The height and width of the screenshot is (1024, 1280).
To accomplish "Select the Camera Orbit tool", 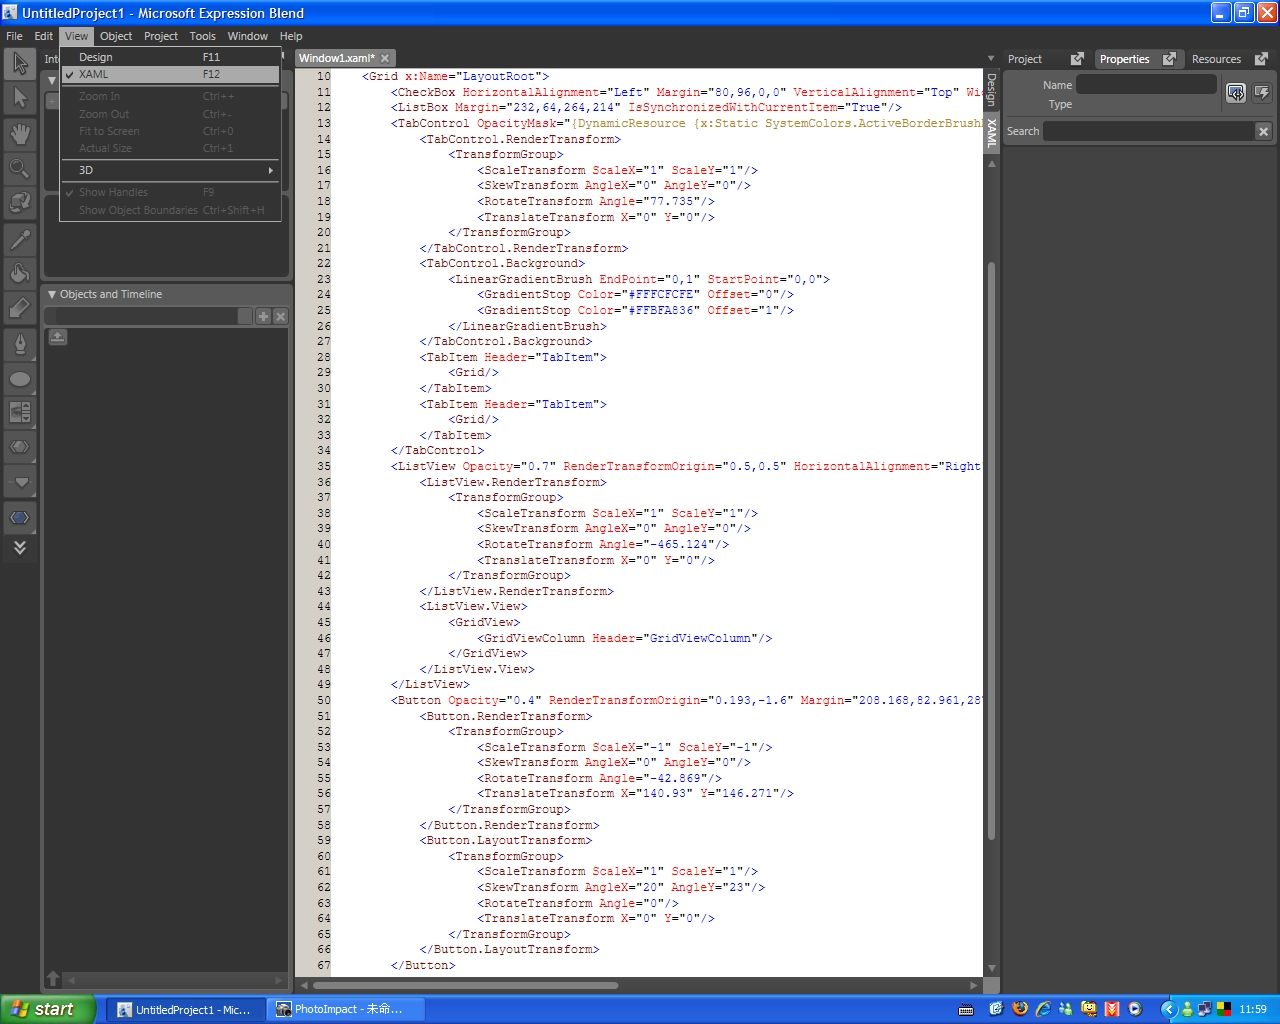I will [20, 202].
